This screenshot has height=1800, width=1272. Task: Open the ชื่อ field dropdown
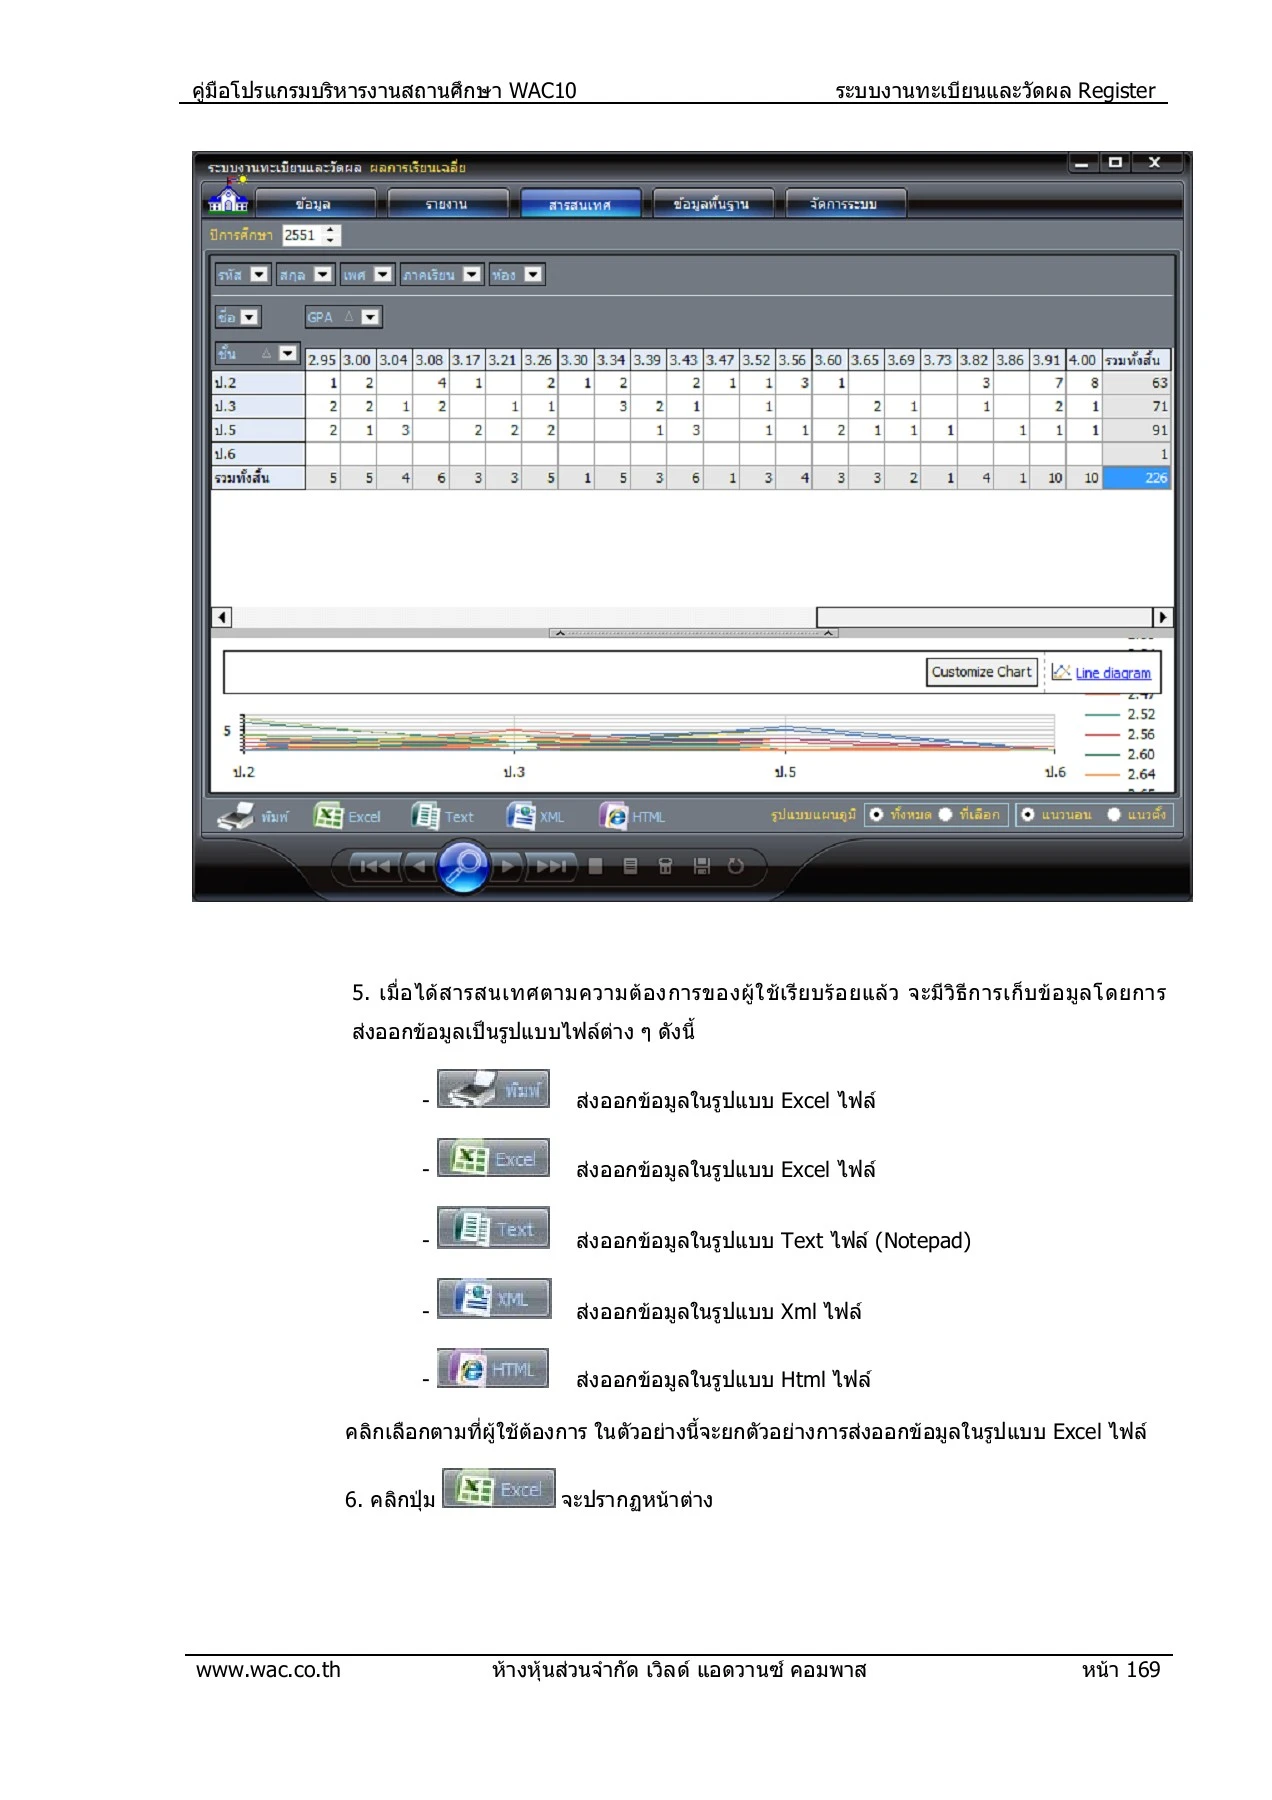coord(249,317)
